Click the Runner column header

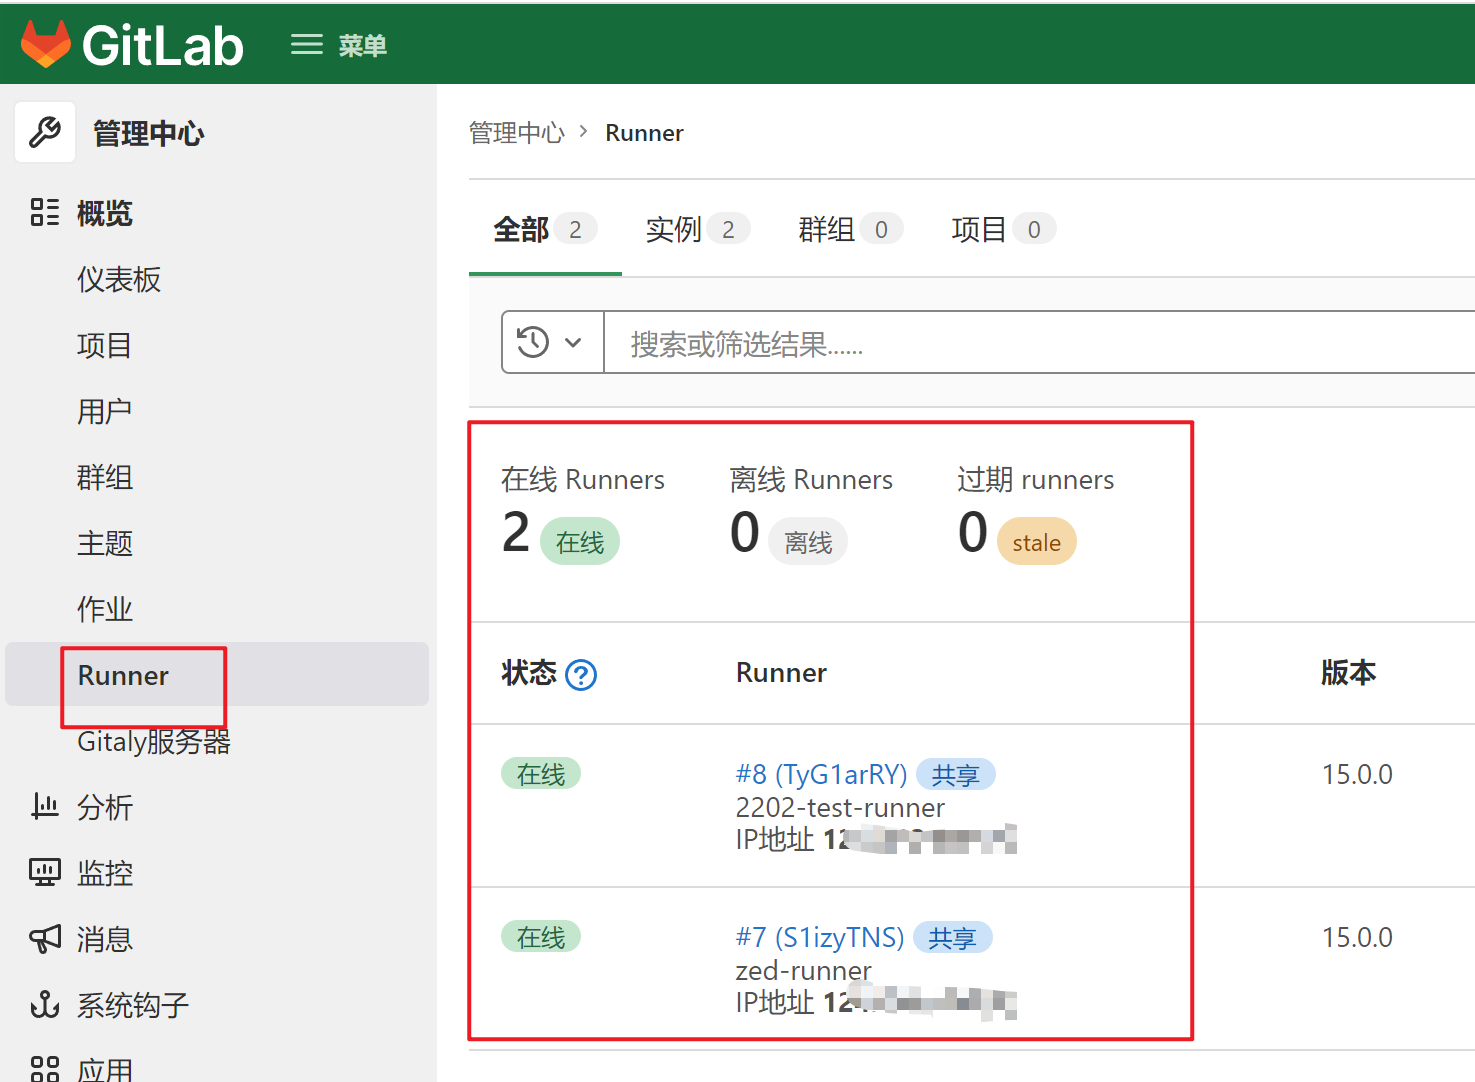[781, 672]
